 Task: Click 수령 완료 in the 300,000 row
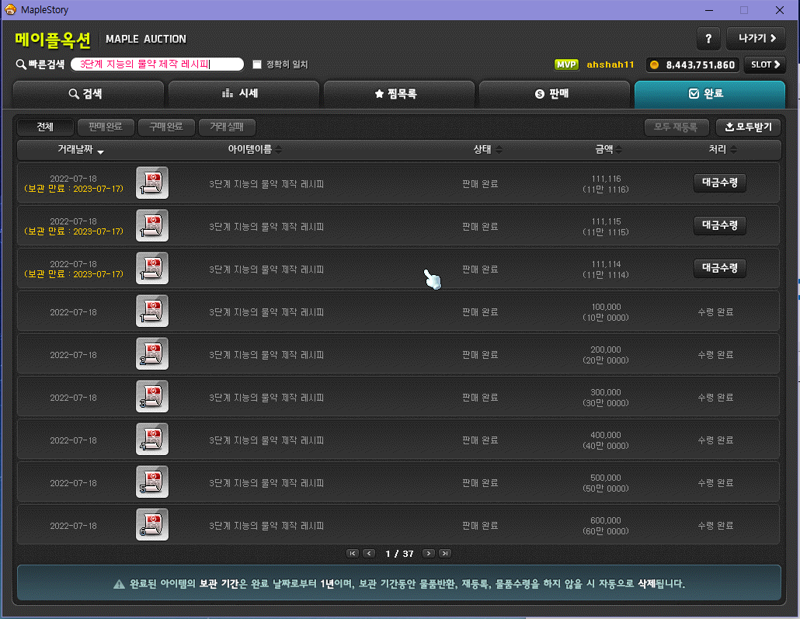715,398
